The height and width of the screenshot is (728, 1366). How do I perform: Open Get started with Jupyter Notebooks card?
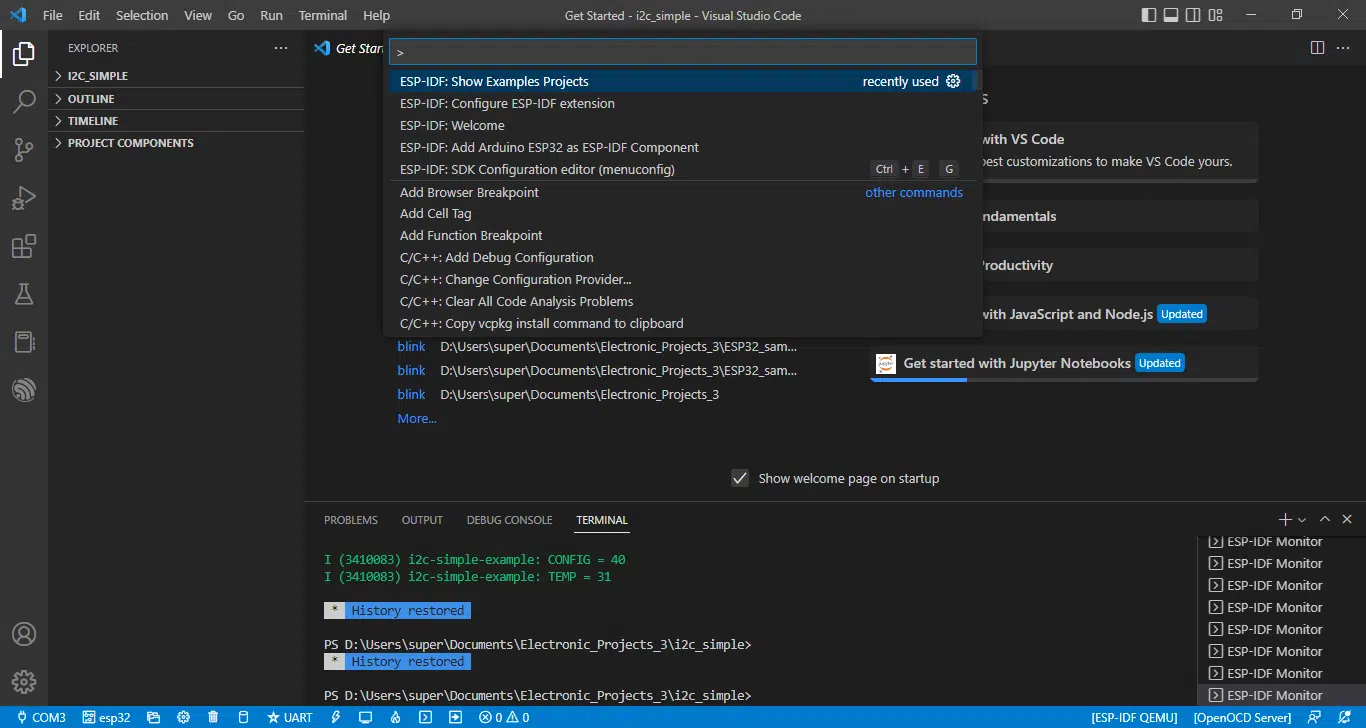point(1064,363)
